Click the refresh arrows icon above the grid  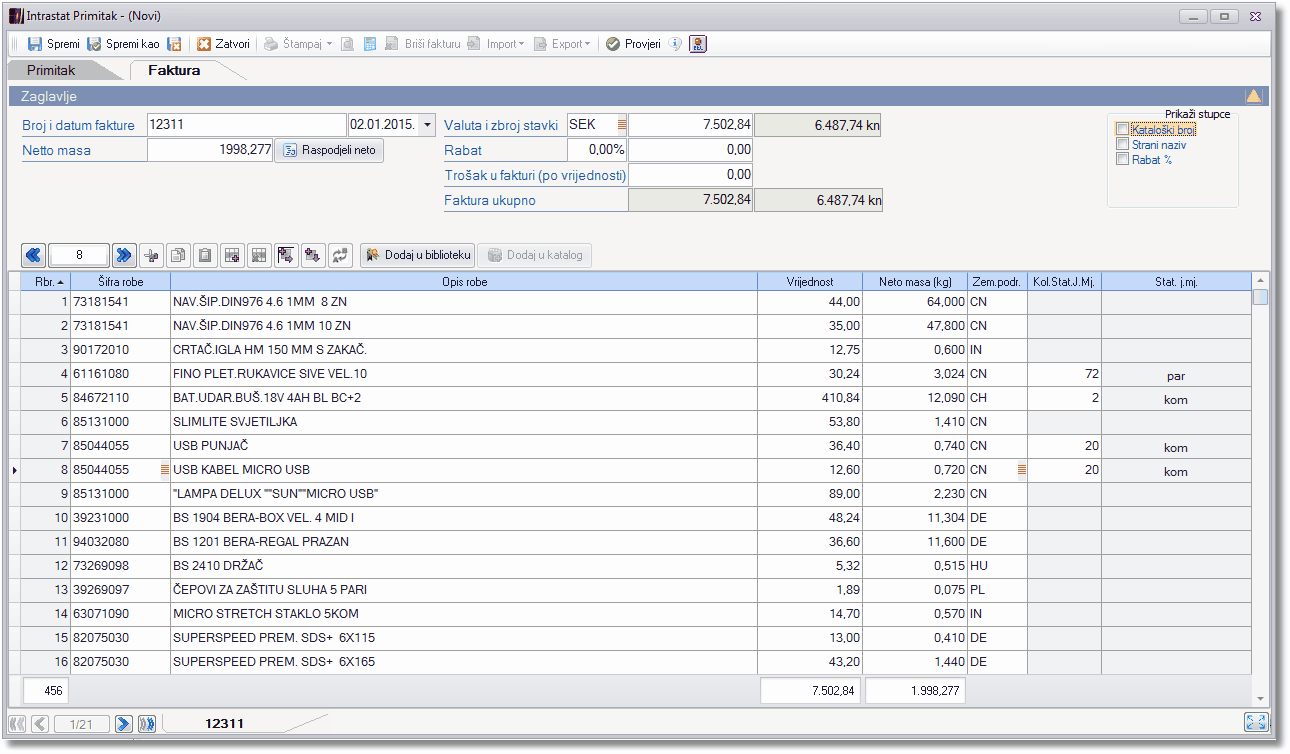pyautogui.click(x=341, y=256)
